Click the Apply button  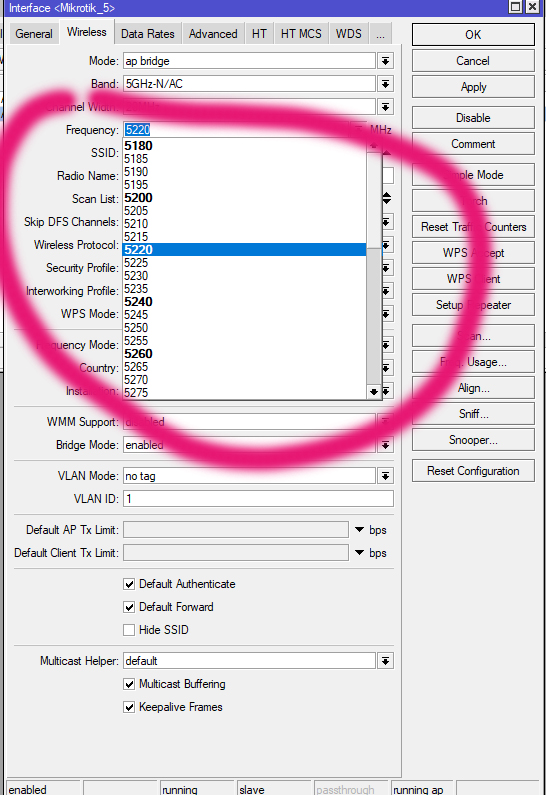(473, 87)
